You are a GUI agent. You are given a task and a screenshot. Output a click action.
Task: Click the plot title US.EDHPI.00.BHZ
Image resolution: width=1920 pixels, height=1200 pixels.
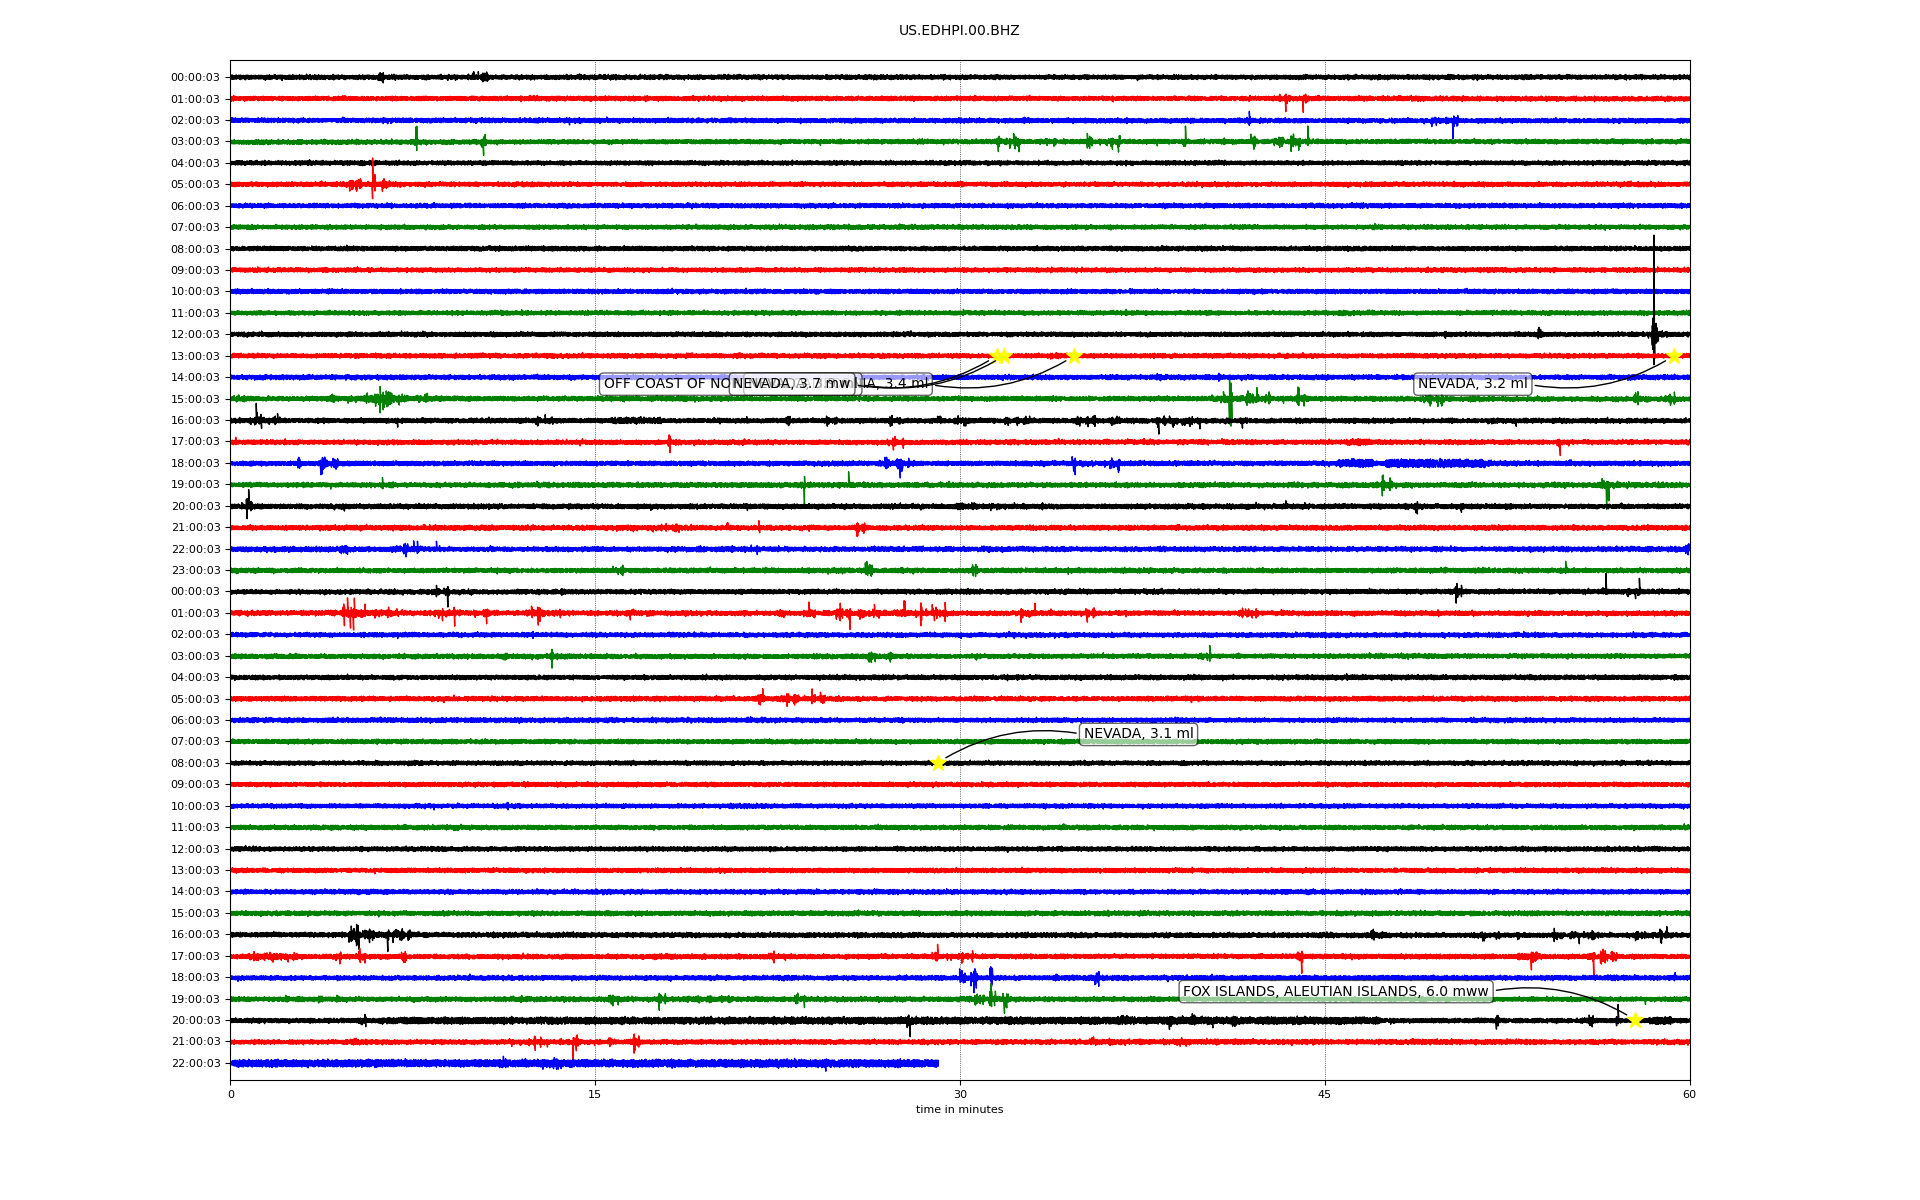click(959, 31)
